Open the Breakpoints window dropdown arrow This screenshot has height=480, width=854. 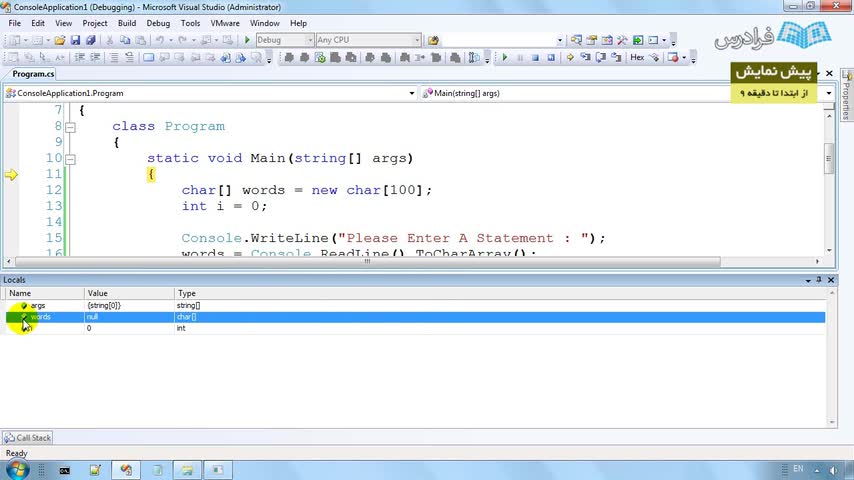click(684, 57)
